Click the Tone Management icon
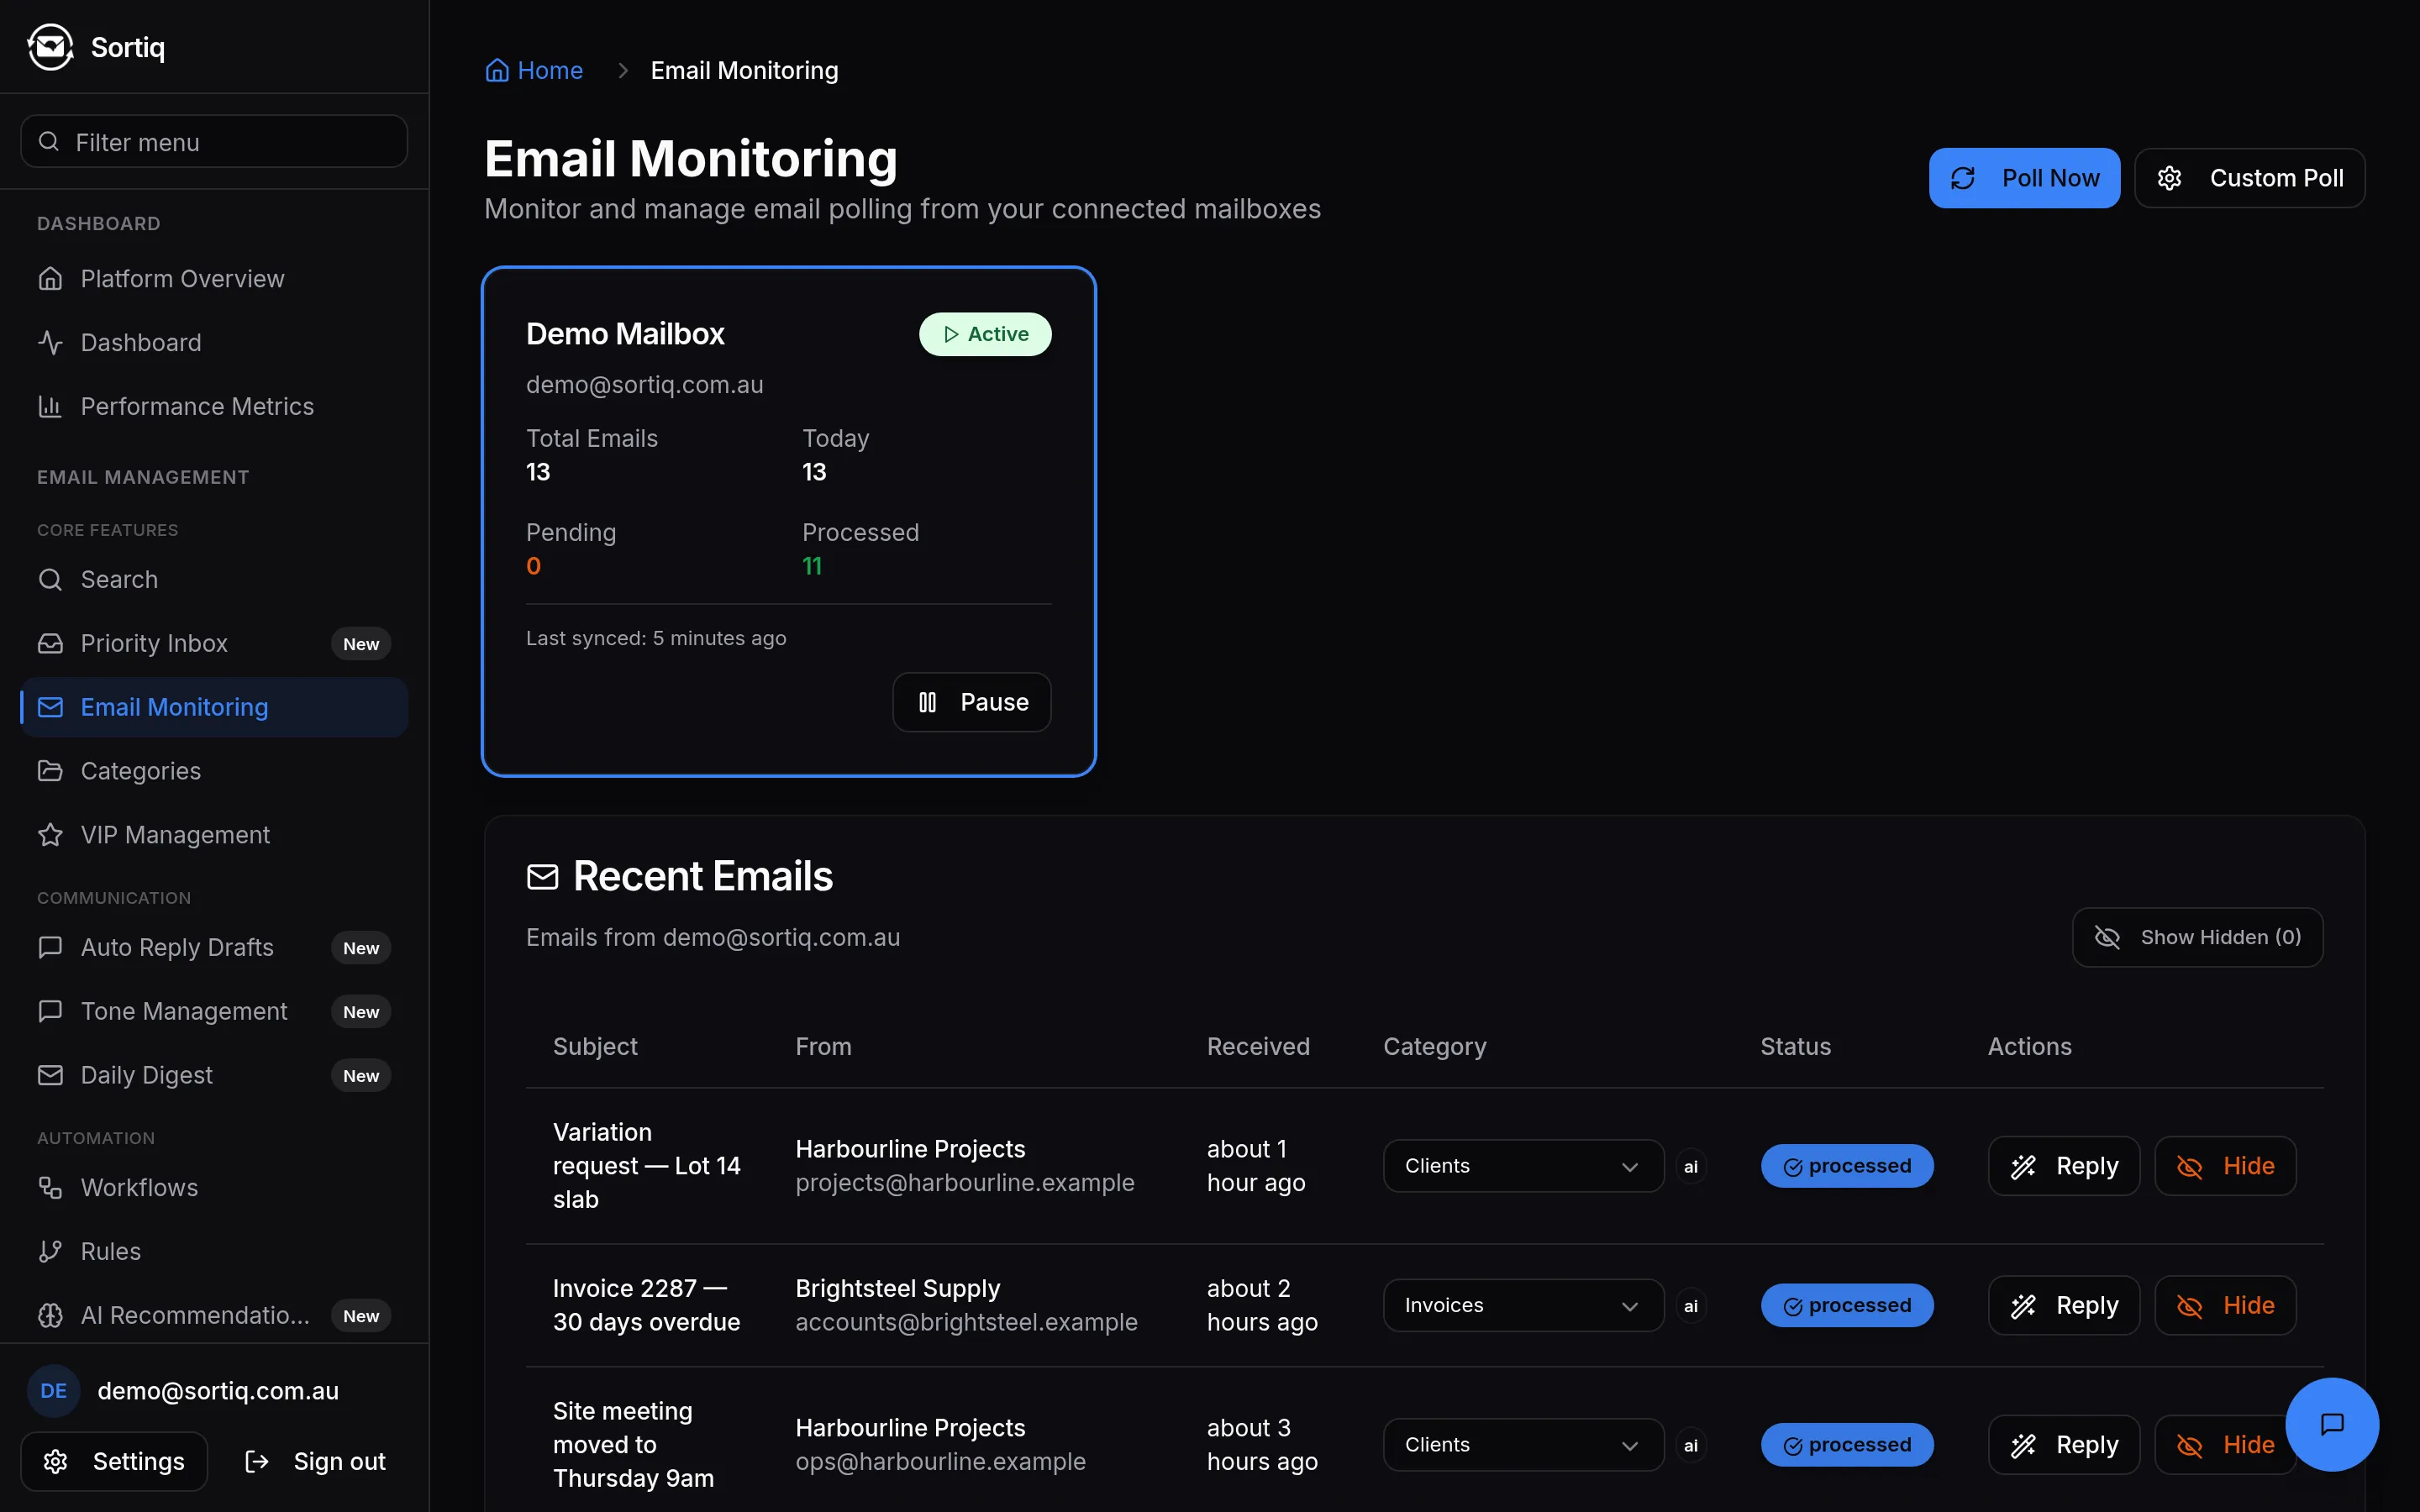 coord(50,1011)
